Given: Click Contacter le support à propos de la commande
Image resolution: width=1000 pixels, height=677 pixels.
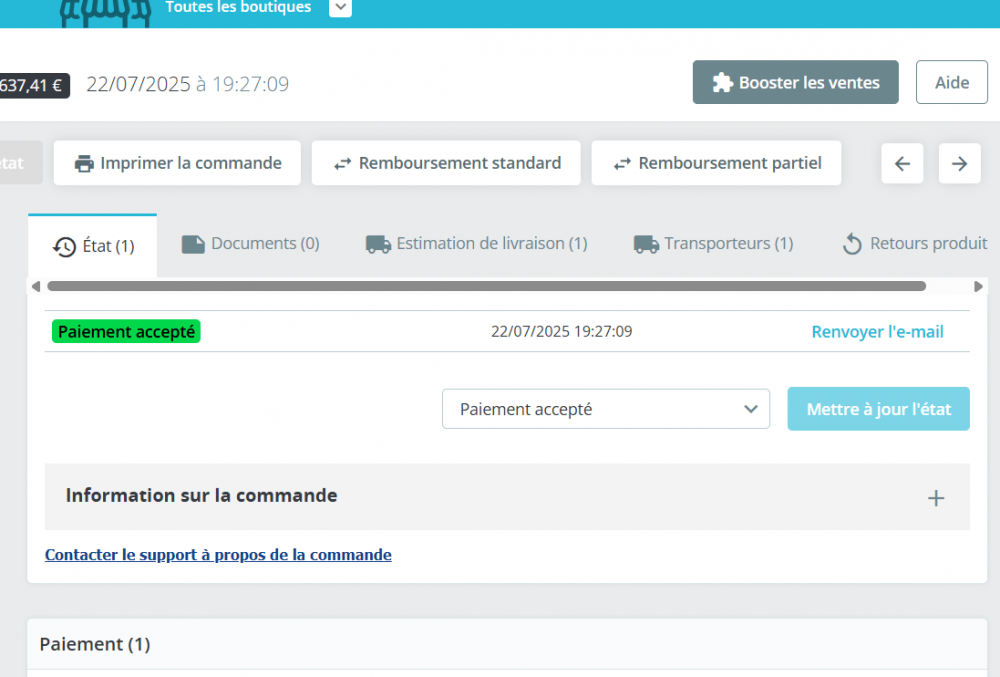Looking at the screenshot, I should pos(218,555).
